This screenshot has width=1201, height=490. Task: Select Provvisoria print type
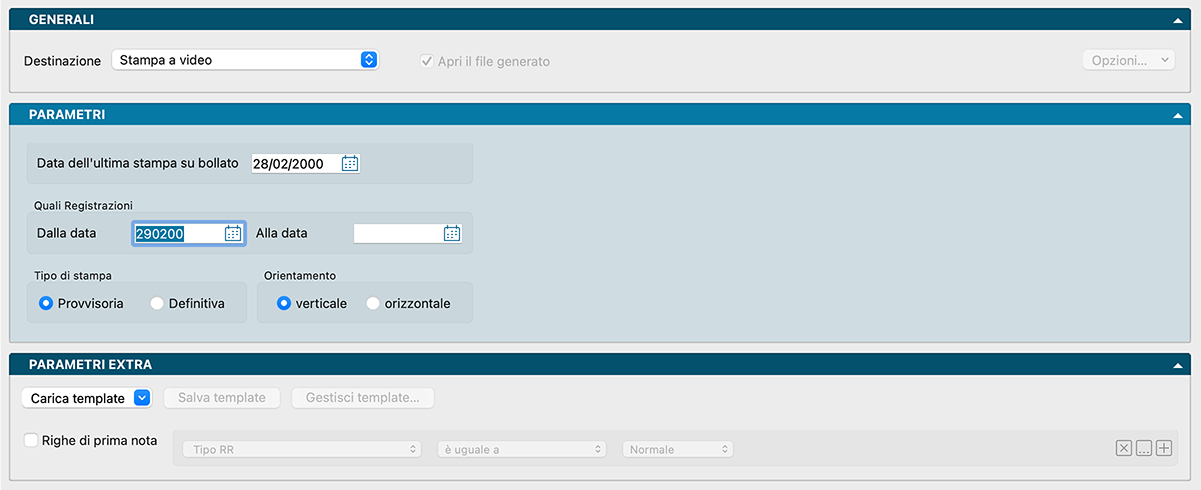coord(46,303)
